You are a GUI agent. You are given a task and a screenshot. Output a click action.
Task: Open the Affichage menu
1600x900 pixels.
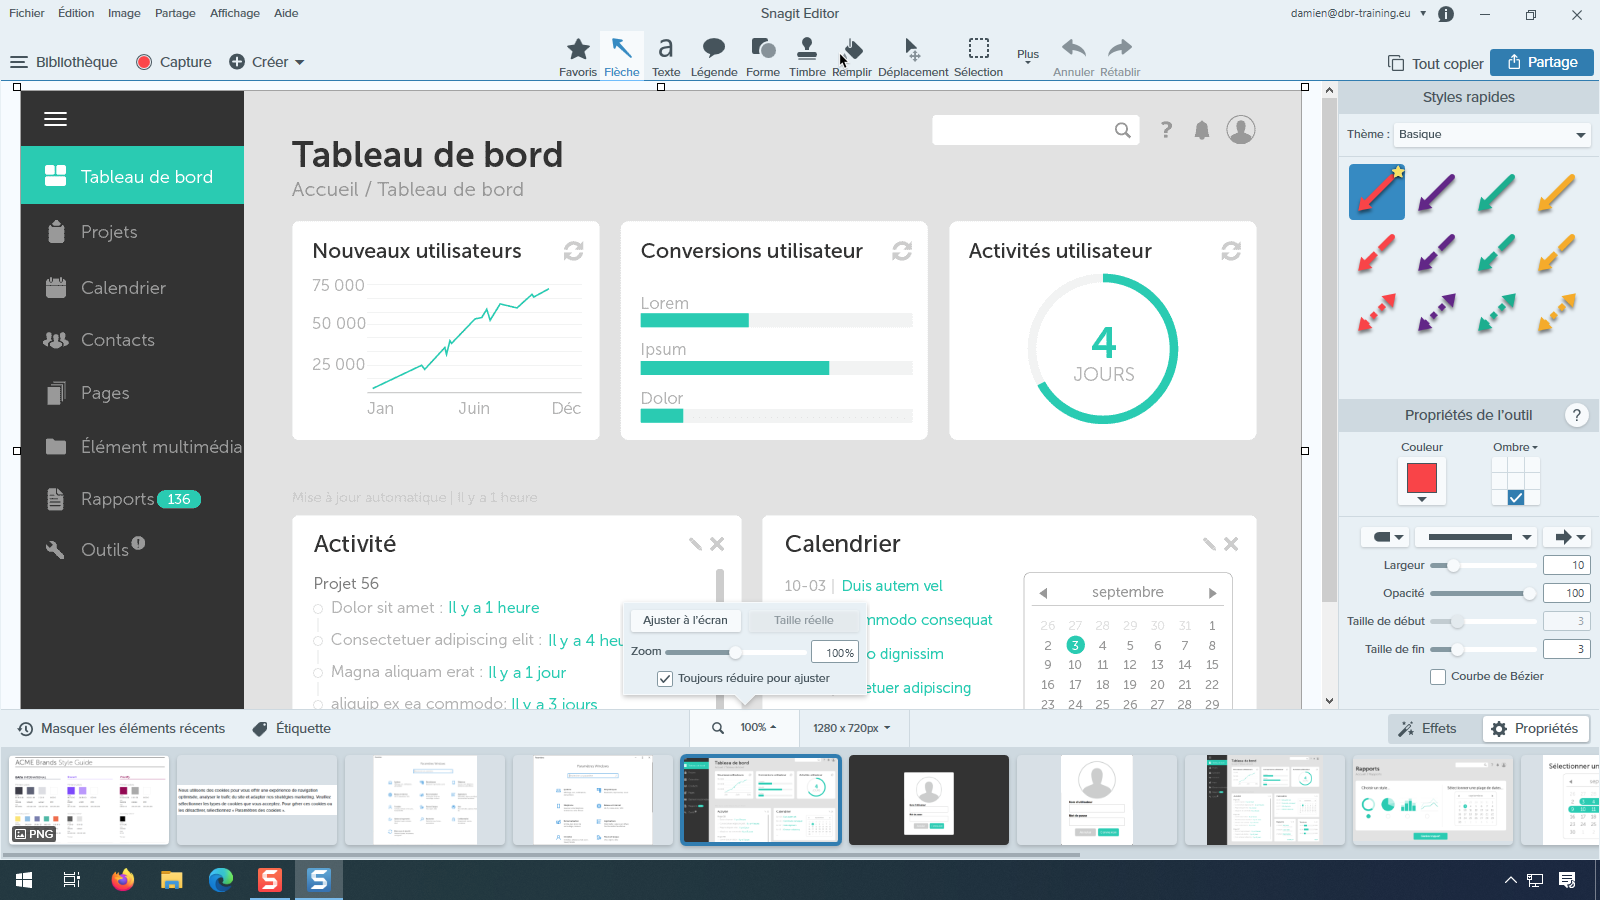[235, 13]
